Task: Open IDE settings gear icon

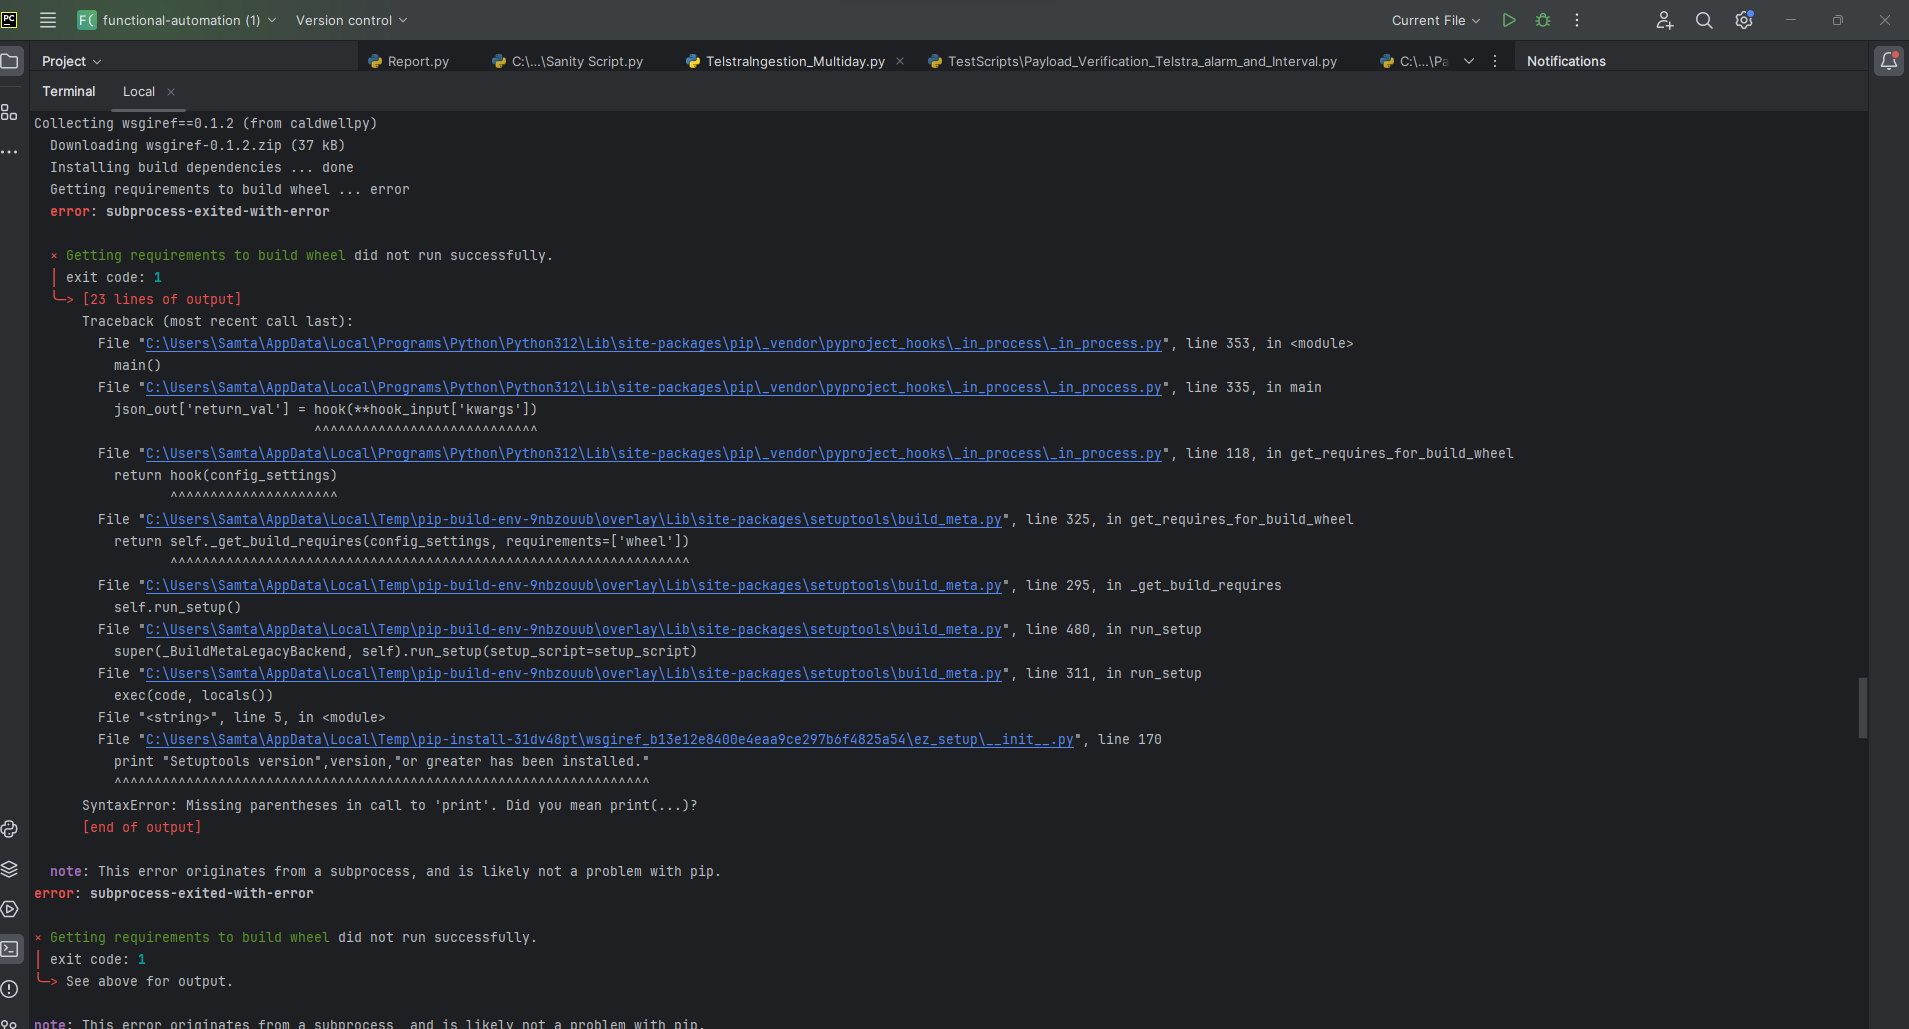Action: (1744, 20)
